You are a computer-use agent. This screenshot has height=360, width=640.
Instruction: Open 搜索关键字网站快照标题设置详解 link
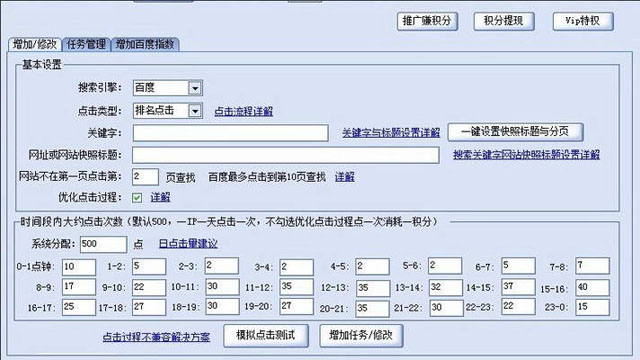[527, 155]
